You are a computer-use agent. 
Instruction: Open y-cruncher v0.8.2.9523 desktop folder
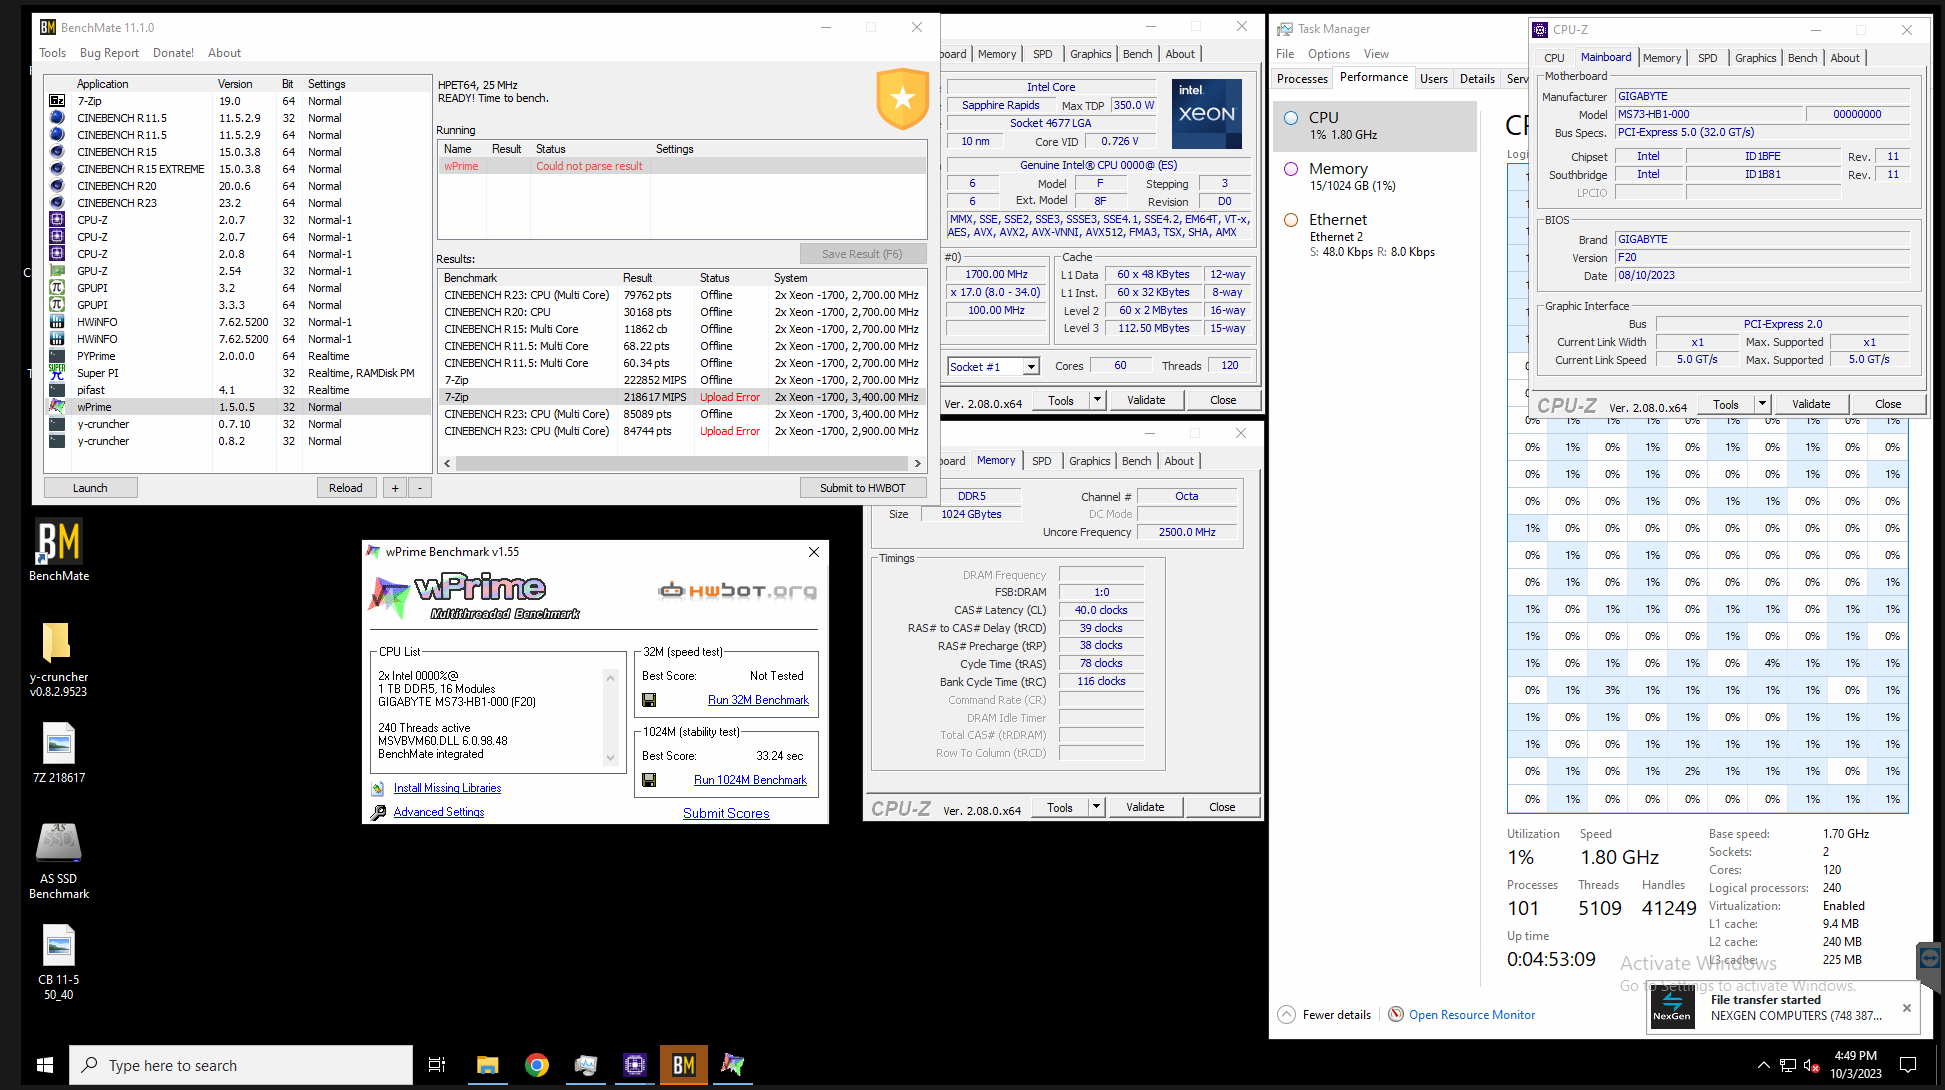click(59, 659)
